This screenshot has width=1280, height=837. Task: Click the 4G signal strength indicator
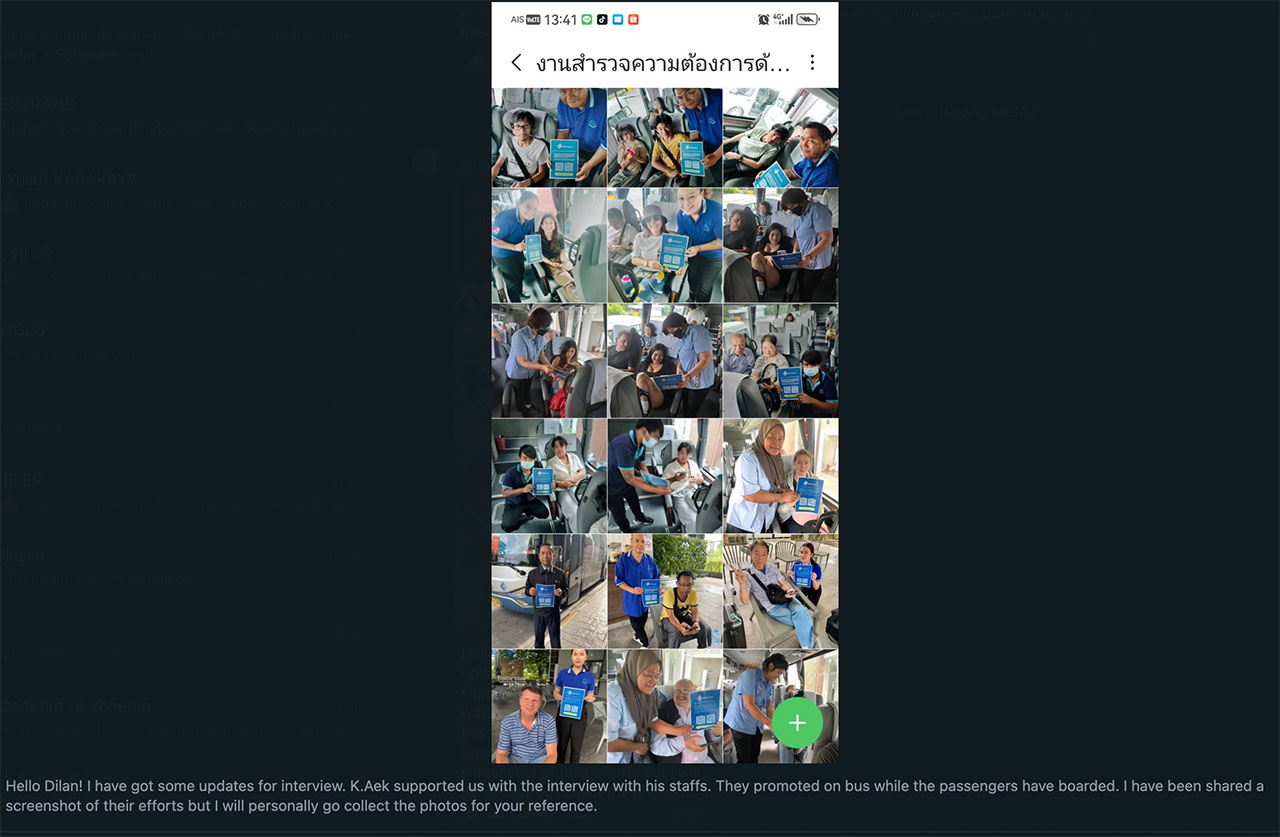[x=782, y=19]
